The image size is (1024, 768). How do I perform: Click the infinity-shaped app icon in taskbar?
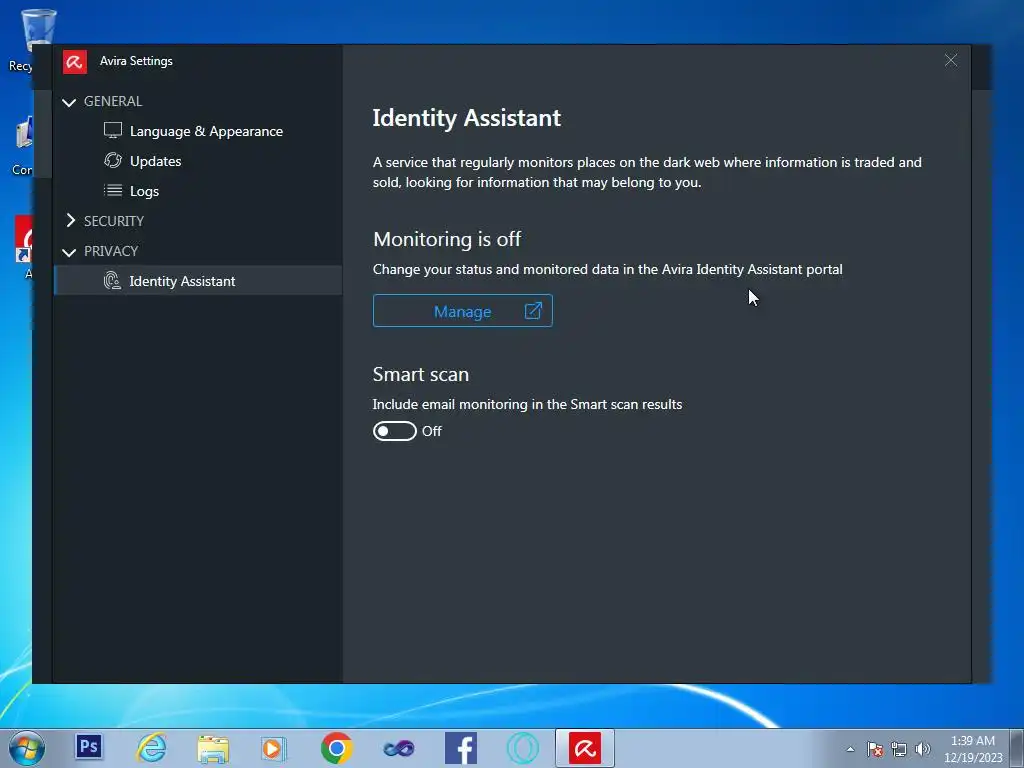pos(398,748)
